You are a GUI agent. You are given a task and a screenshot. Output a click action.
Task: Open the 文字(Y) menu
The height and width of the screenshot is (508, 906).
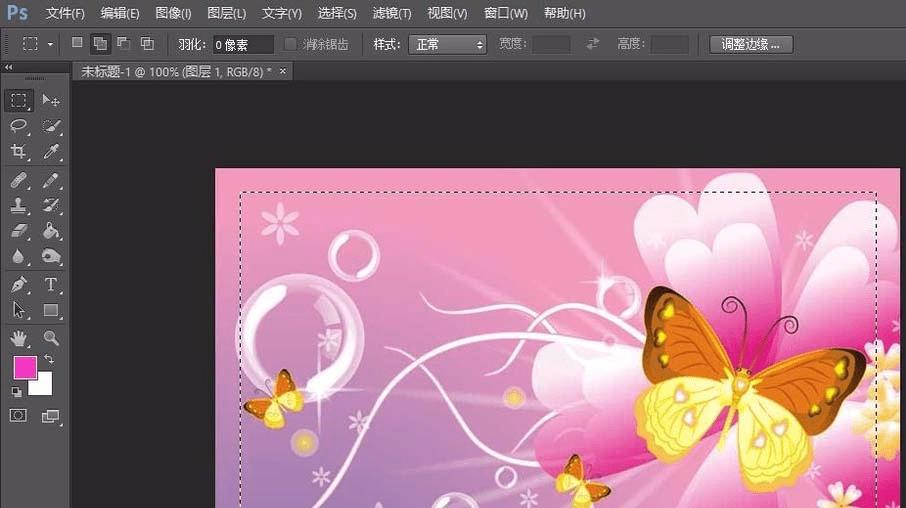click(x=281, y=13)
